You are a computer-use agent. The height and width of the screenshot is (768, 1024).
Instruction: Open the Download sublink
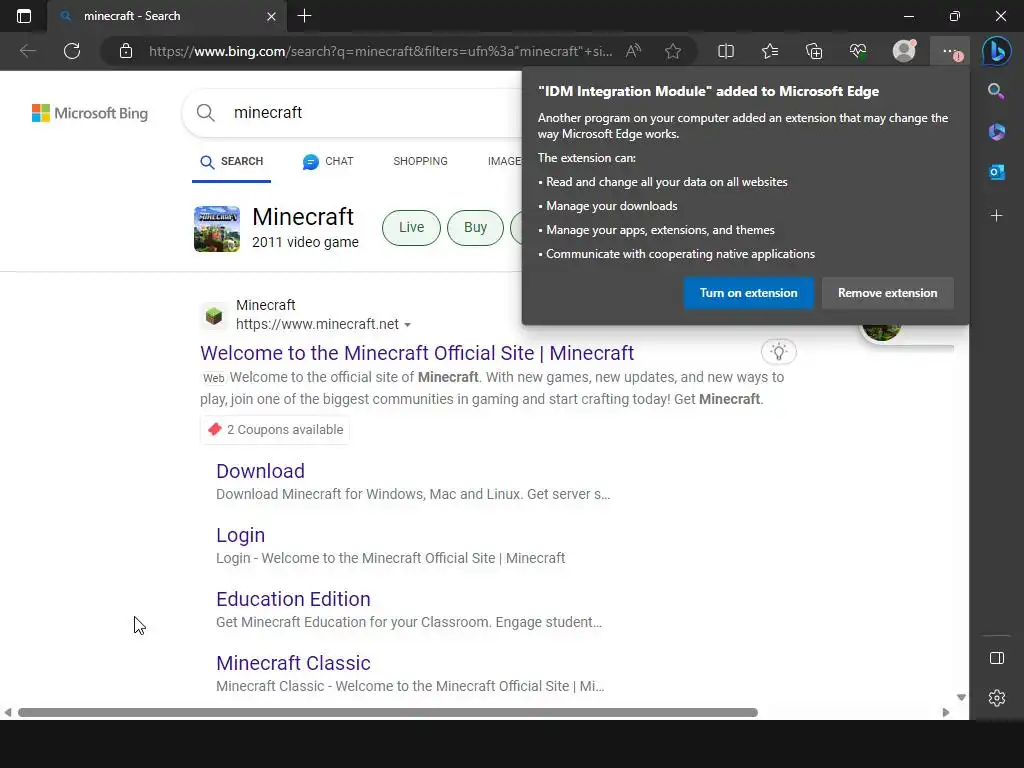260,471
